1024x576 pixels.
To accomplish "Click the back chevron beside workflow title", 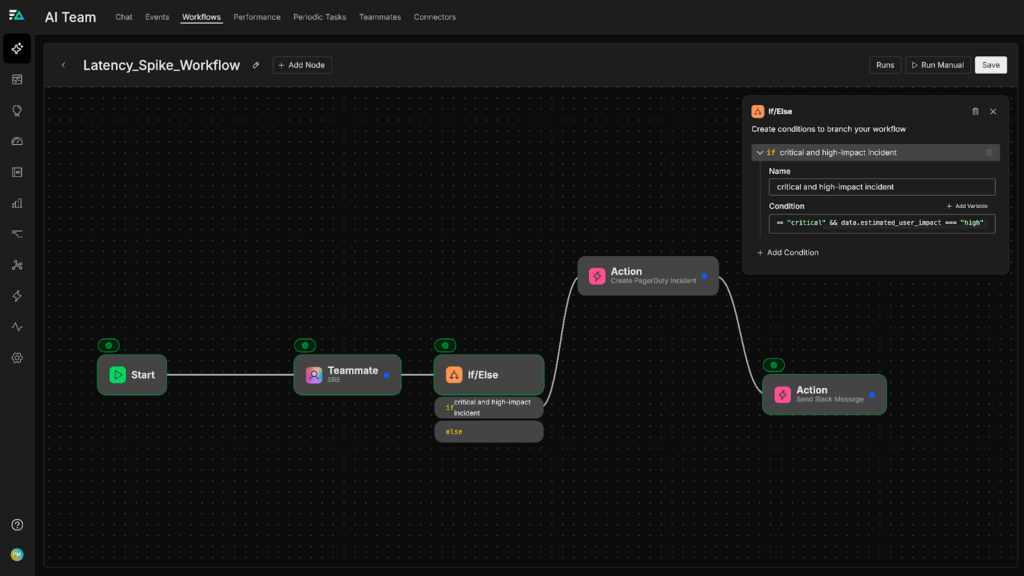I will pyautogui.click(x=64, y=65).
